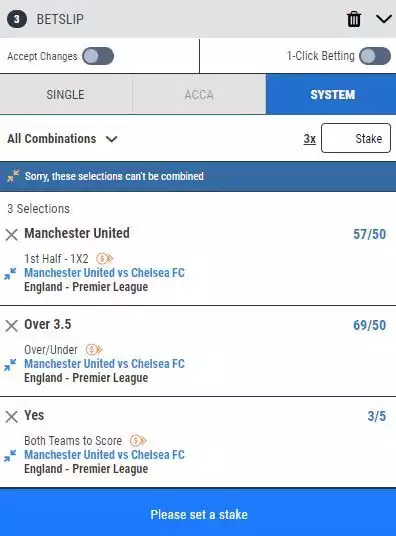
Task: Collapse the betslip with header chevron
Action: tap(384, 19)
